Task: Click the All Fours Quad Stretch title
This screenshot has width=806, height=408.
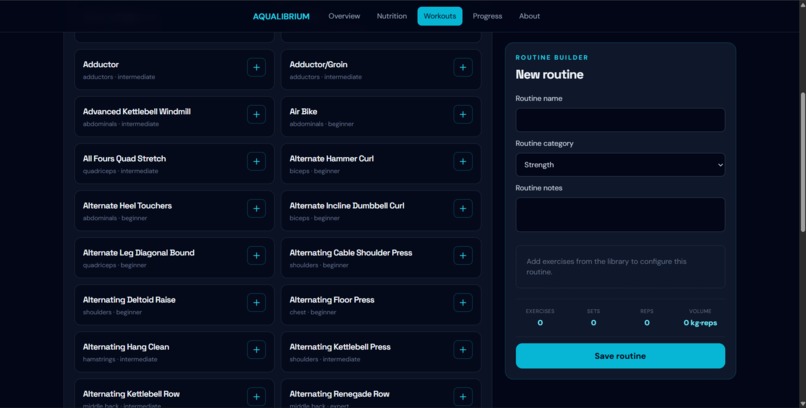Action: point(124,159)
